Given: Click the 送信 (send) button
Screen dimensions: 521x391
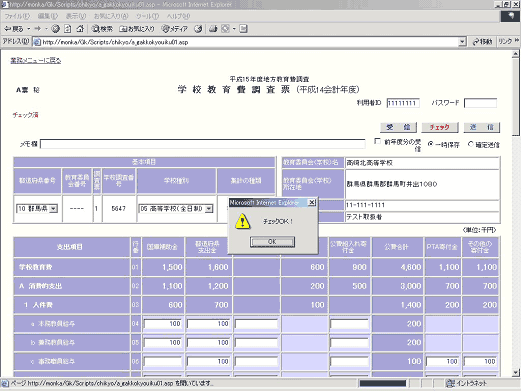Looking at the screenshot, I should click(x=481, y=127).
